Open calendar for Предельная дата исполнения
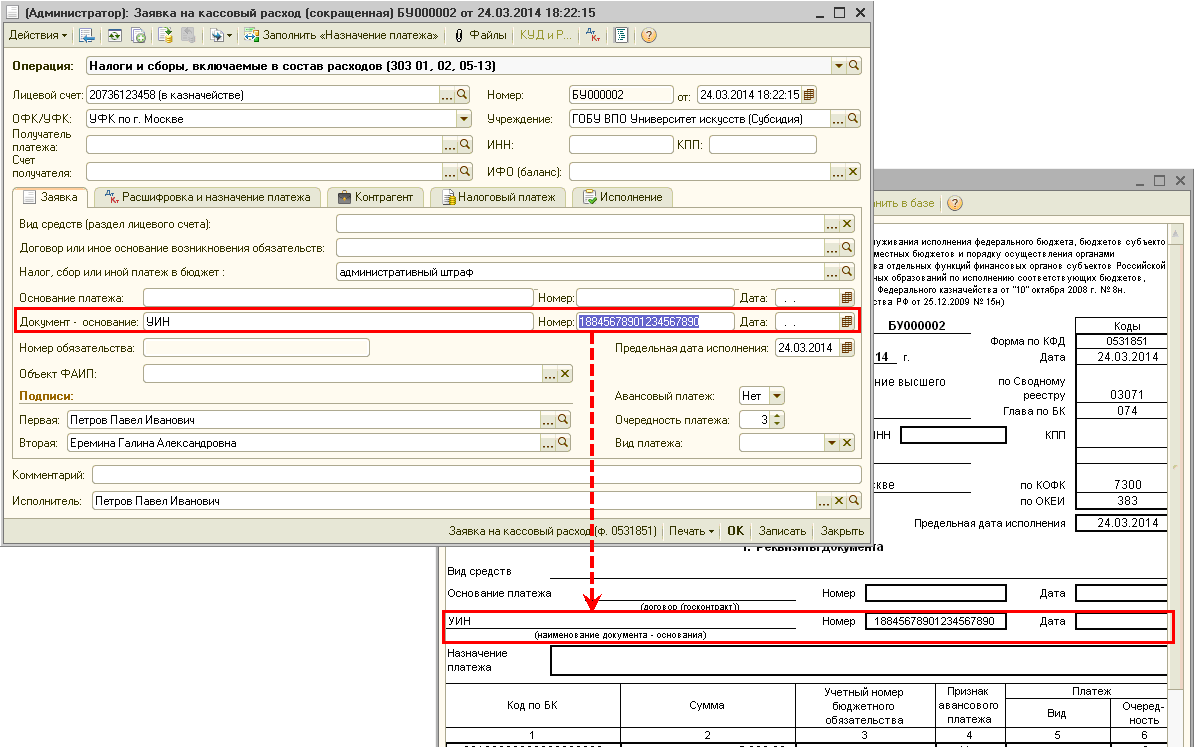 tap(847, 348)
